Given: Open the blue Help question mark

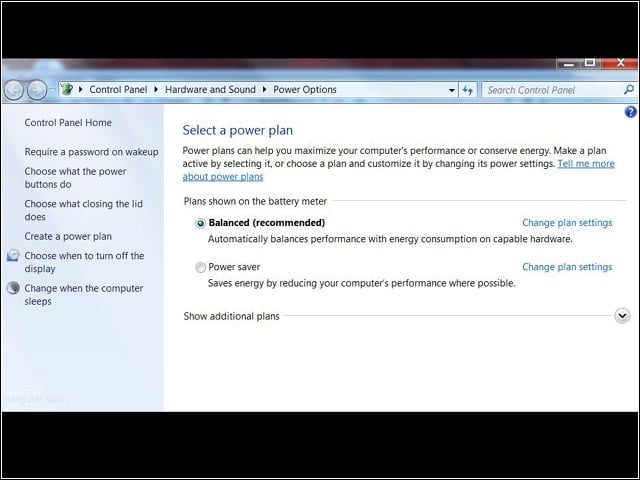Looking at the screenshot, I should pyautogui.click(x=631, y=112).
